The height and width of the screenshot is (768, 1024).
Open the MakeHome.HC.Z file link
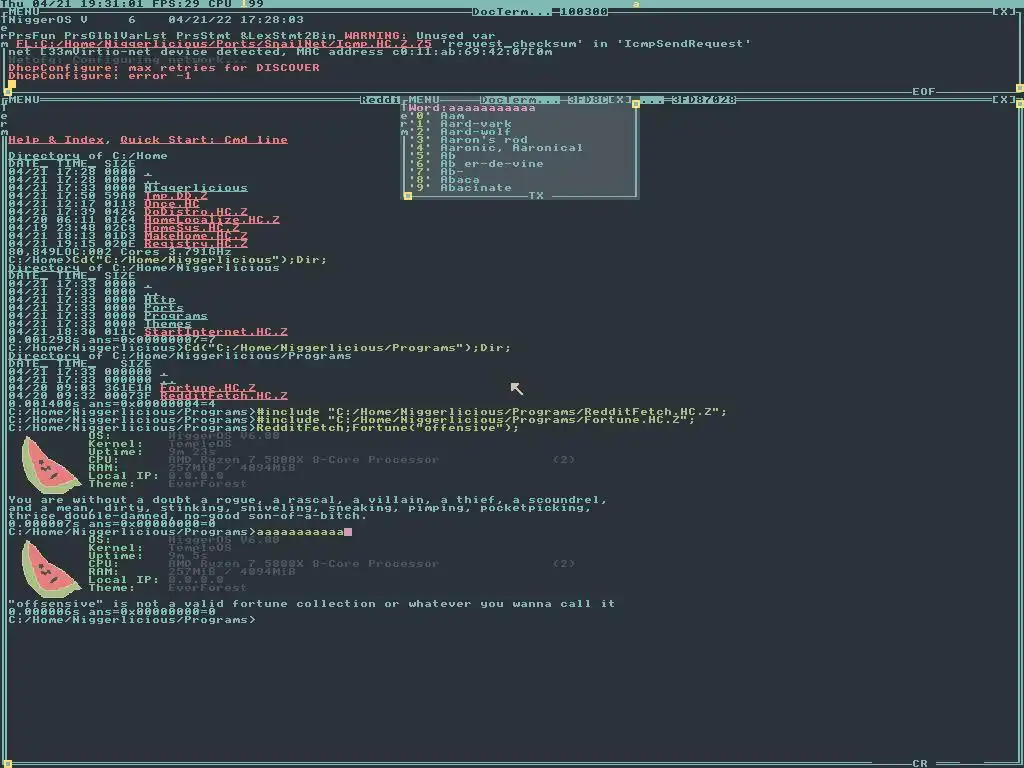(x=196, y=236)
